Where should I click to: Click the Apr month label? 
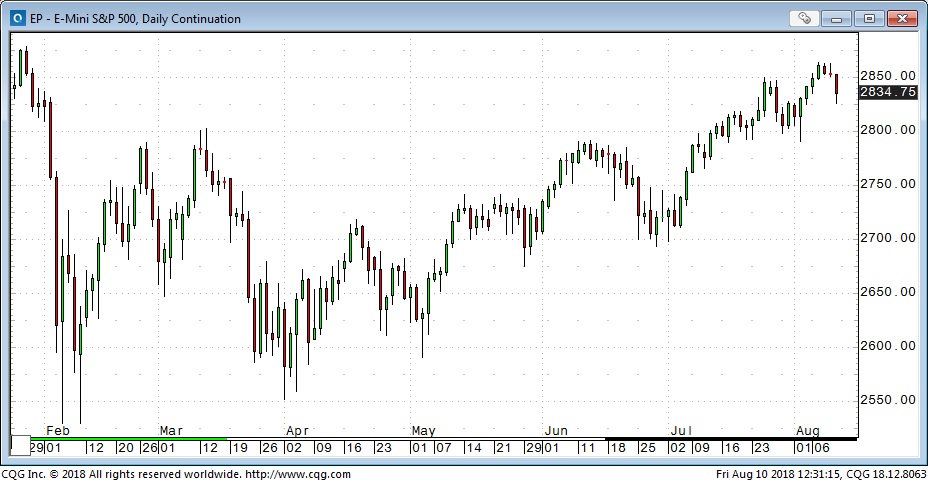tap(297, 430)
